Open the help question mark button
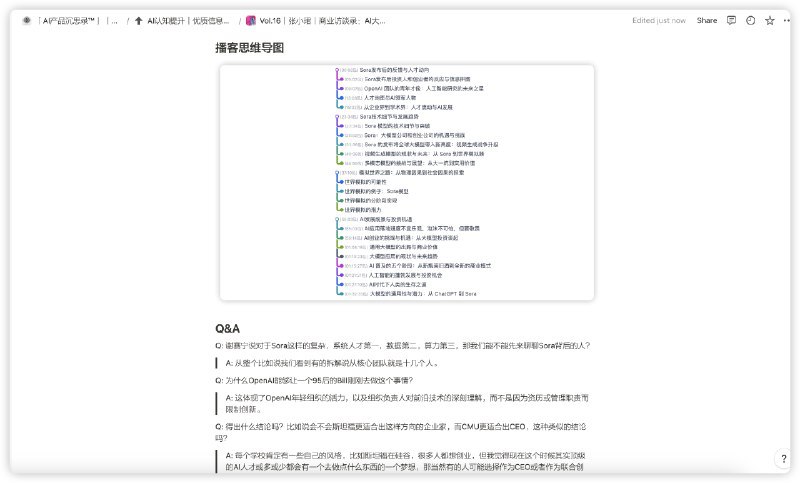800x483 pixels. [784, 459]
